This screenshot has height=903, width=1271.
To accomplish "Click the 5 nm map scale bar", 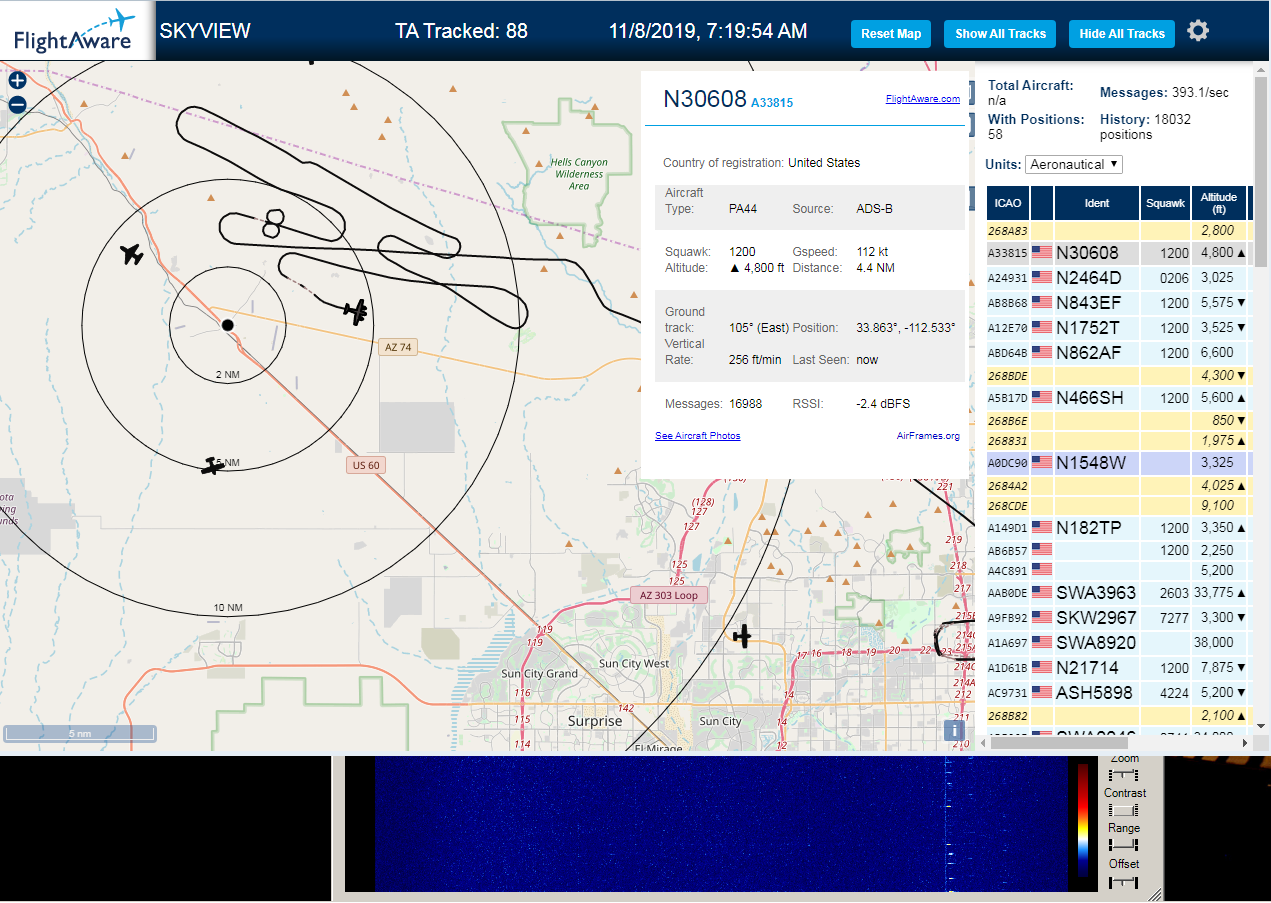I will (80, 733).
